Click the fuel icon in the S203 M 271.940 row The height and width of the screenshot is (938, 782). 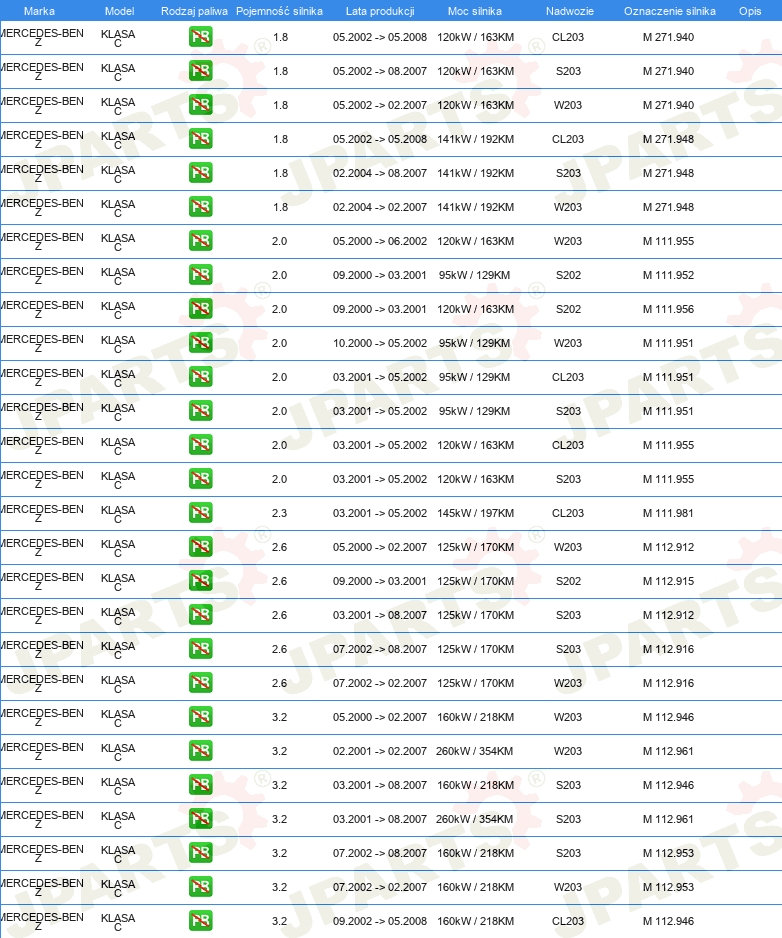200,71
